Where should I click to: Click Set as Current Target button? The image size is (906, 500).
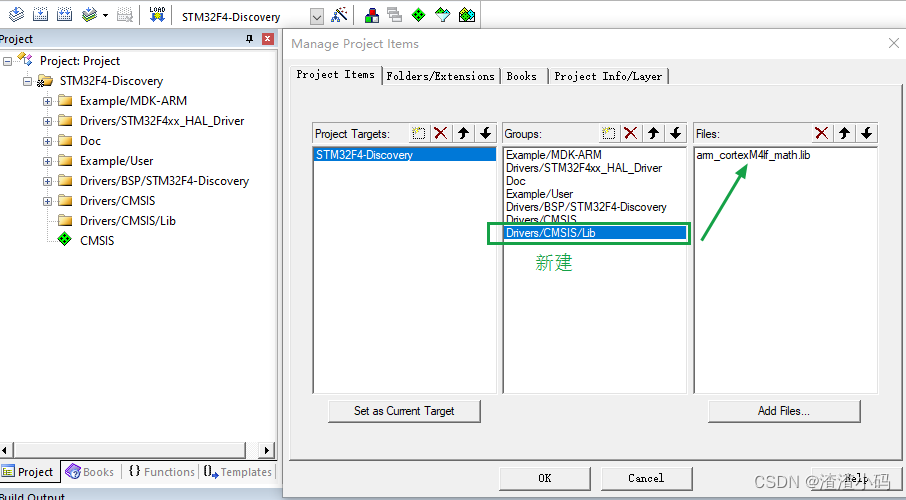click(x=404, y=411)
